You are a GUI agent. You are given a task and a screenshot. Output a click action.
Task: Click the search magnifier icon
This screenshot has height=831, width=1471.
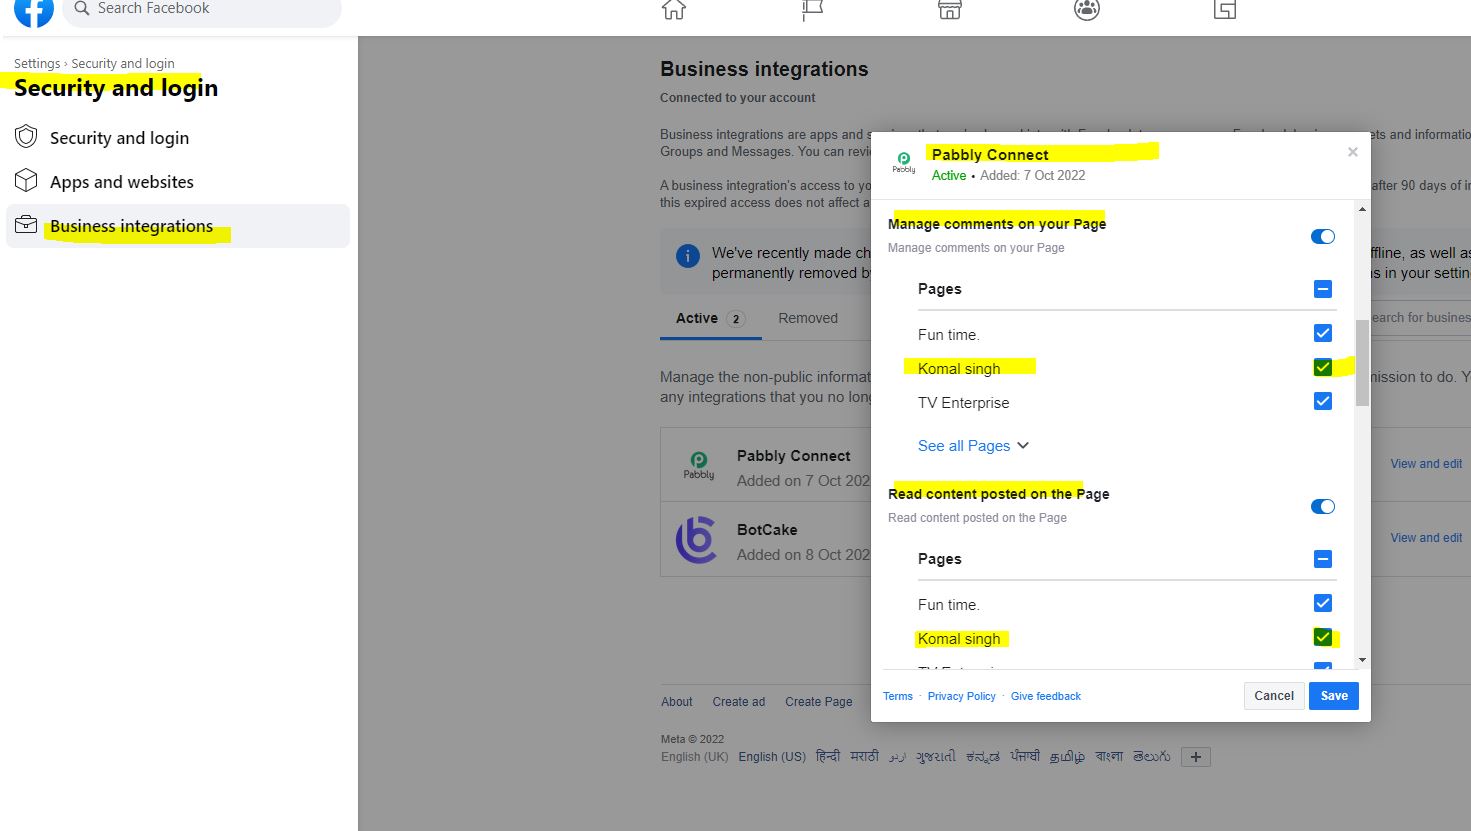82,8
